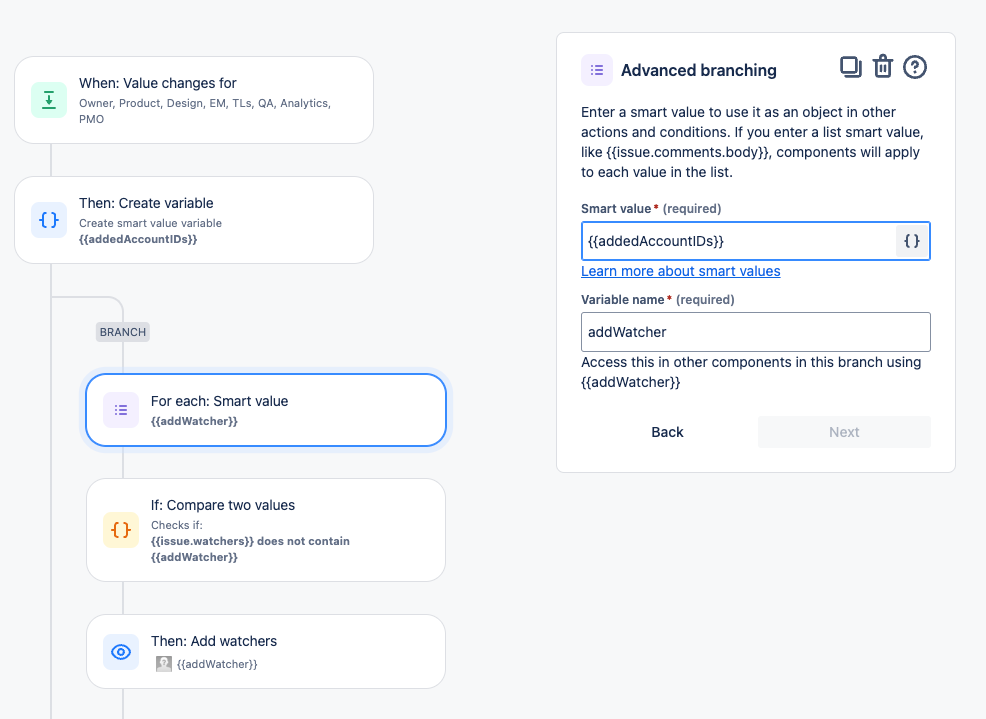Click the blue Create variable braces icon
Viewport: 986px width, 719px height.
tap(49, 220)
